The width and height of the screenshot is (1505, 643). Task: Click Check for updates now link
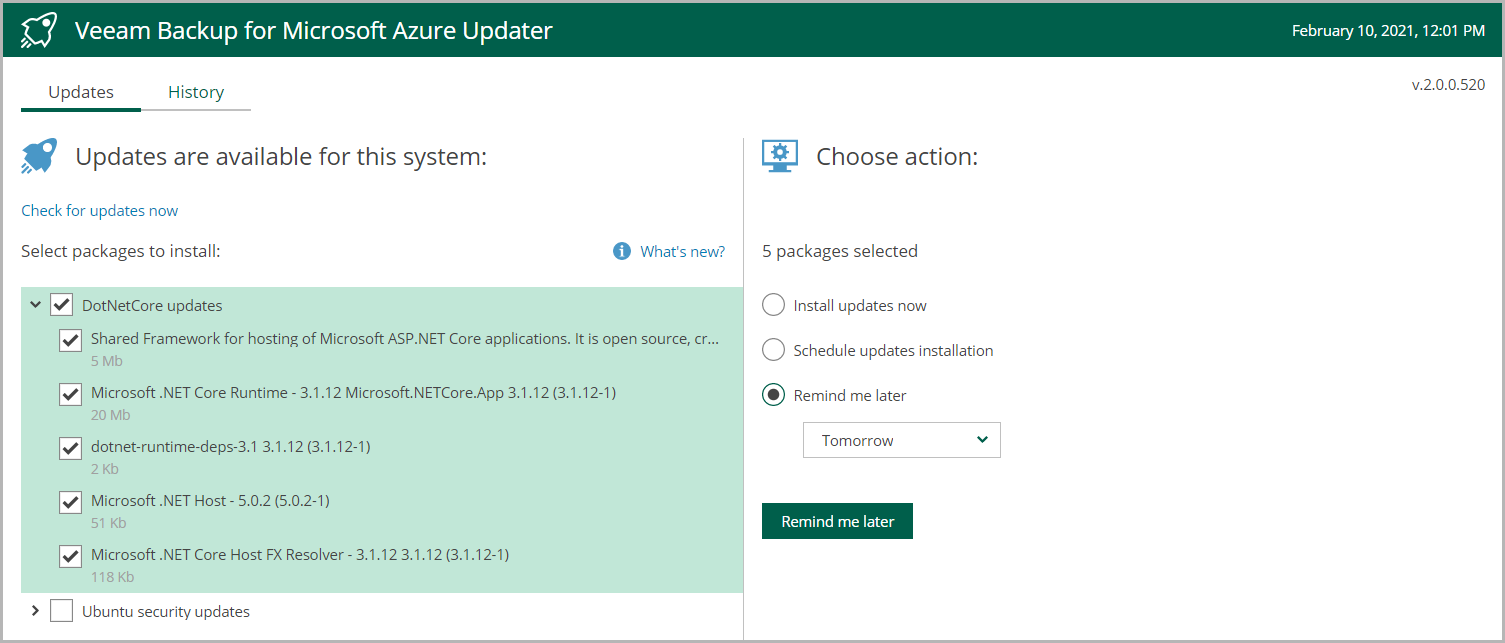tap(100, 211)
